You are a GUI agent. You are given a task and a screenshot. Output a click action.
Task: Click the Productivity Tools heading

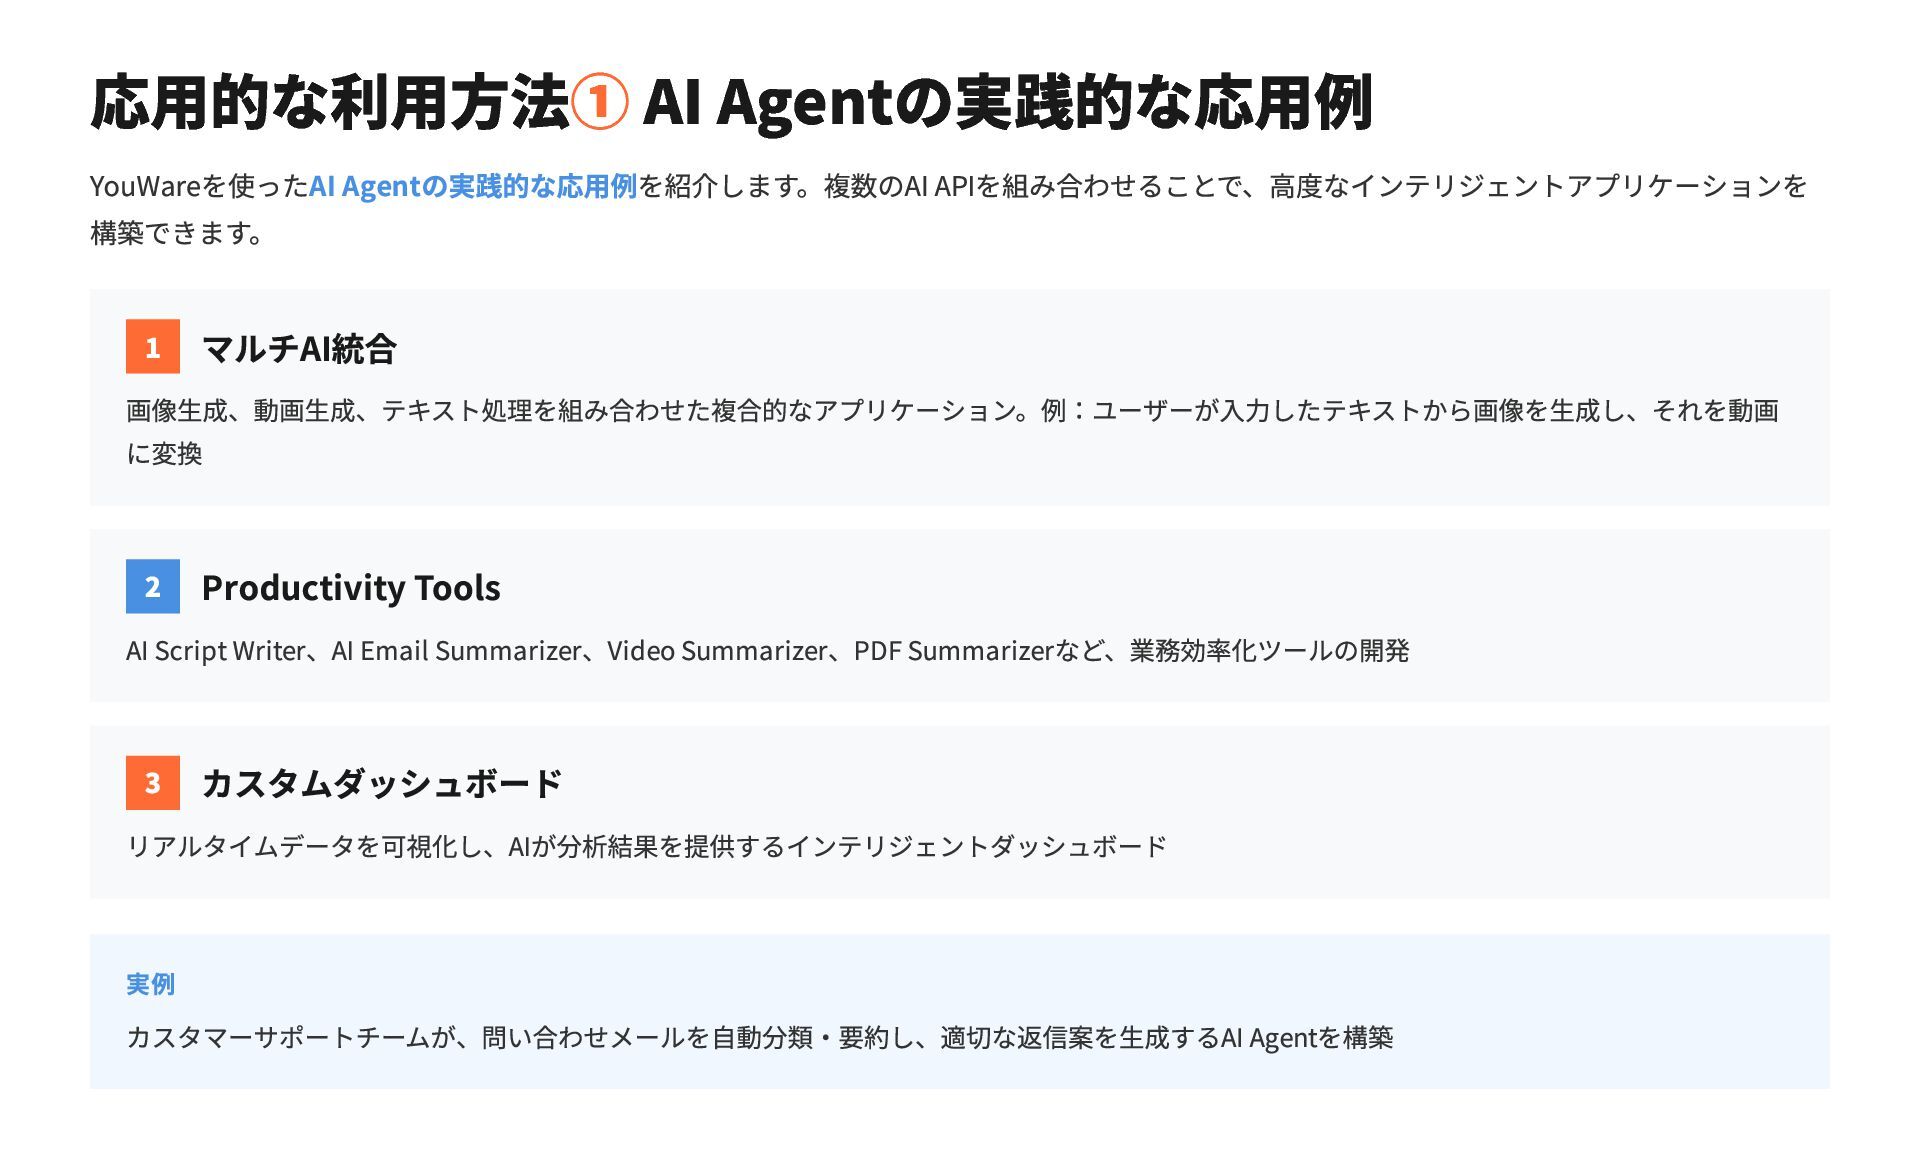[350, 587]
